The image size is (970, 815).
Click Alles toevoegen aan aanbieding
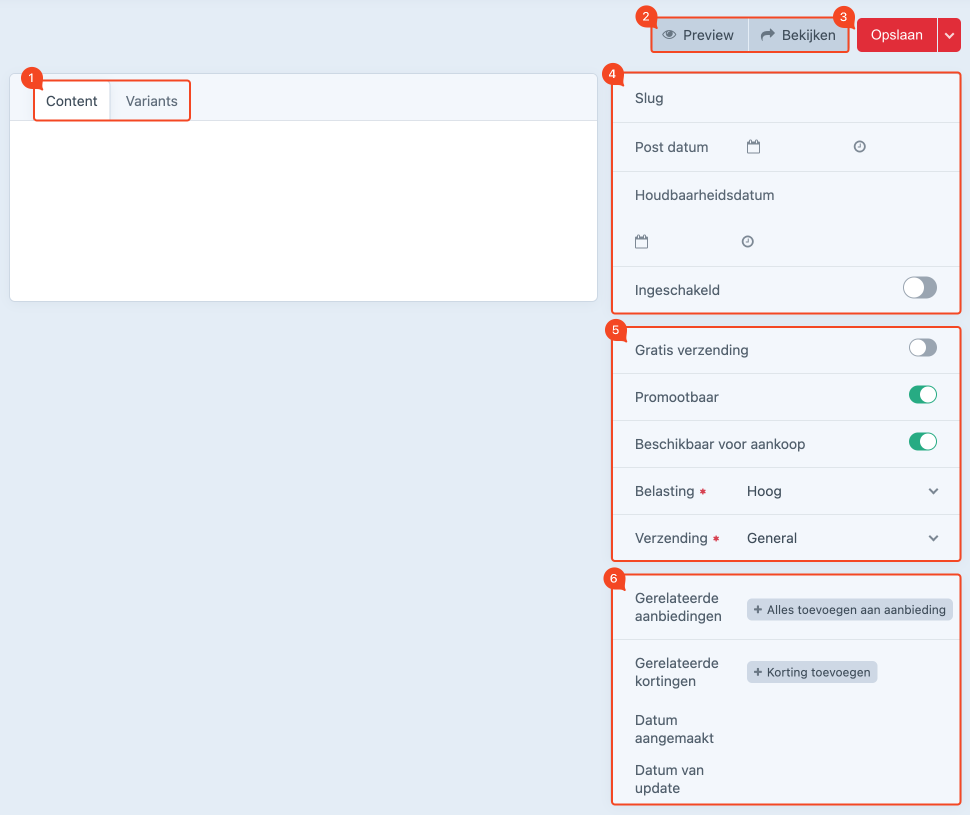pyautogui.click(x=849, y=609)
